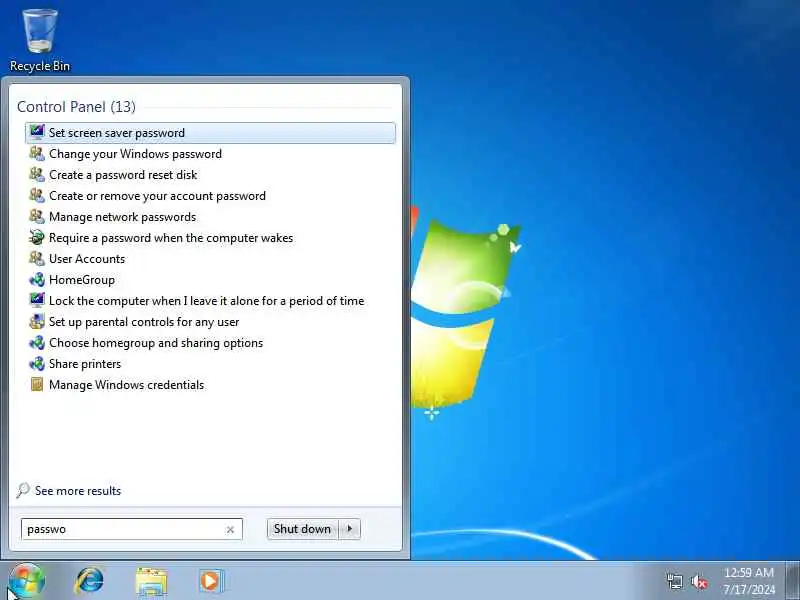Expand the Shut down options arrow
Viewport: 800px width, 600px height.
click(x=349, y=529)
